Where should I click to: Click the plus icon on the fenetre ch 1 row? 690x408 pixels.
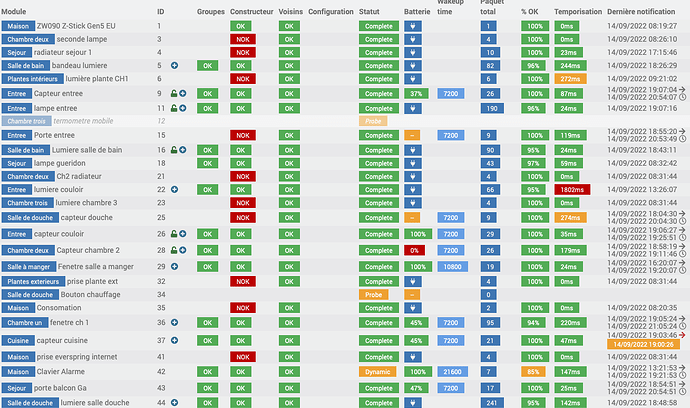[x=175, y=323]
